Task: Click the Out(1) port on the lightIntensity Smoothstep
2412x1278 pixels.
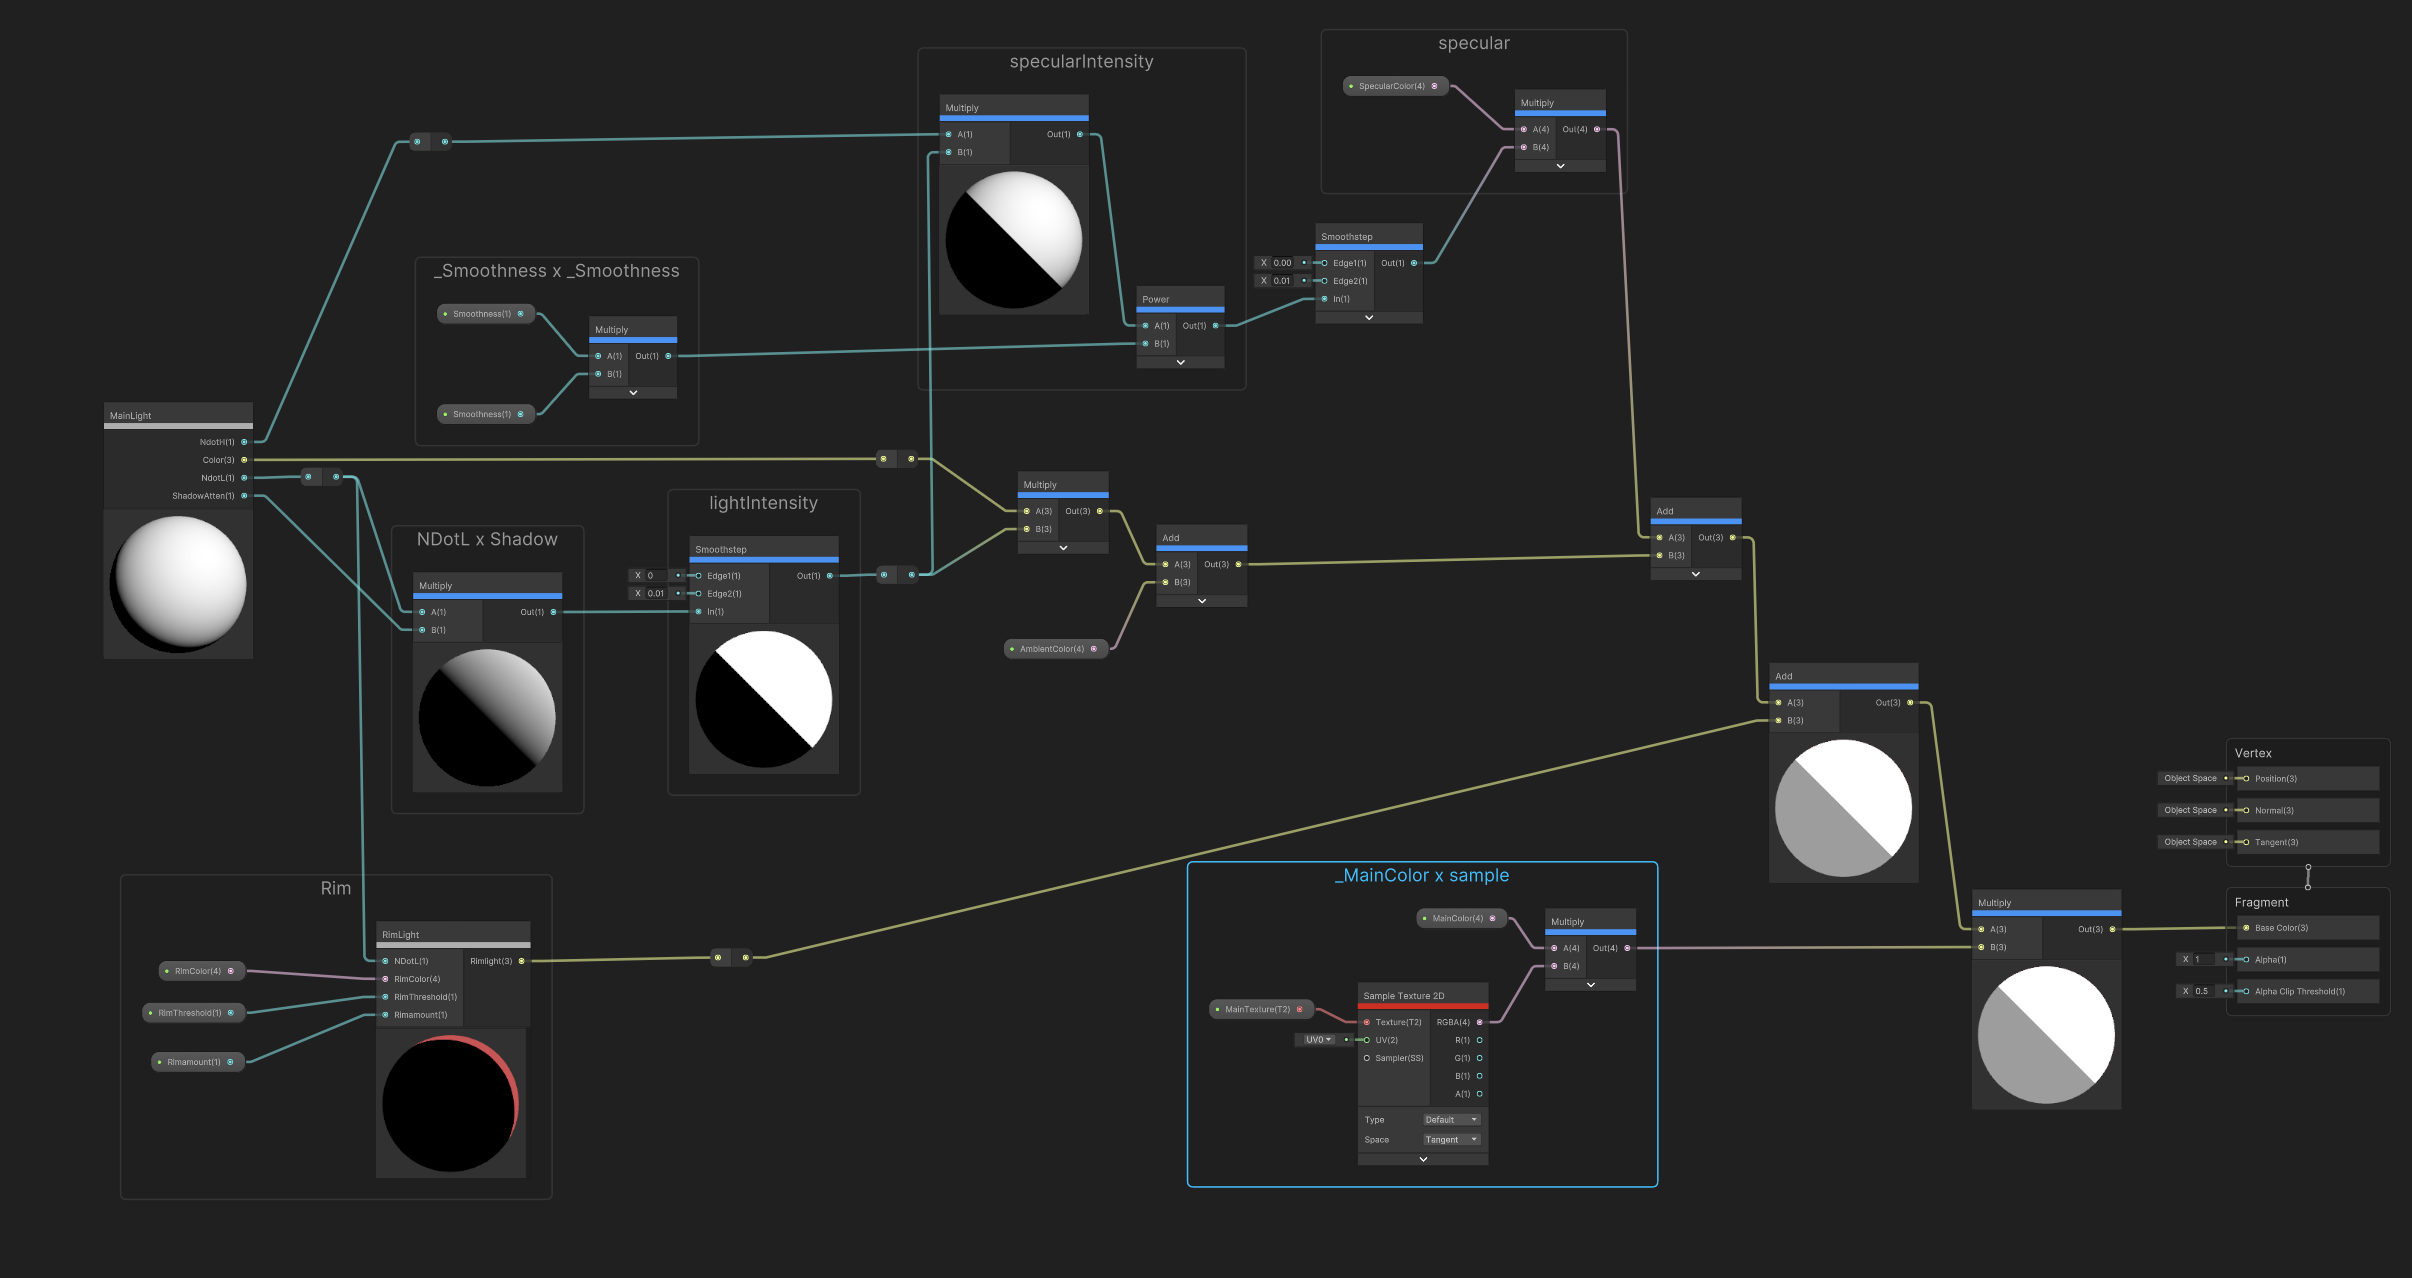Action: point(829,576)
